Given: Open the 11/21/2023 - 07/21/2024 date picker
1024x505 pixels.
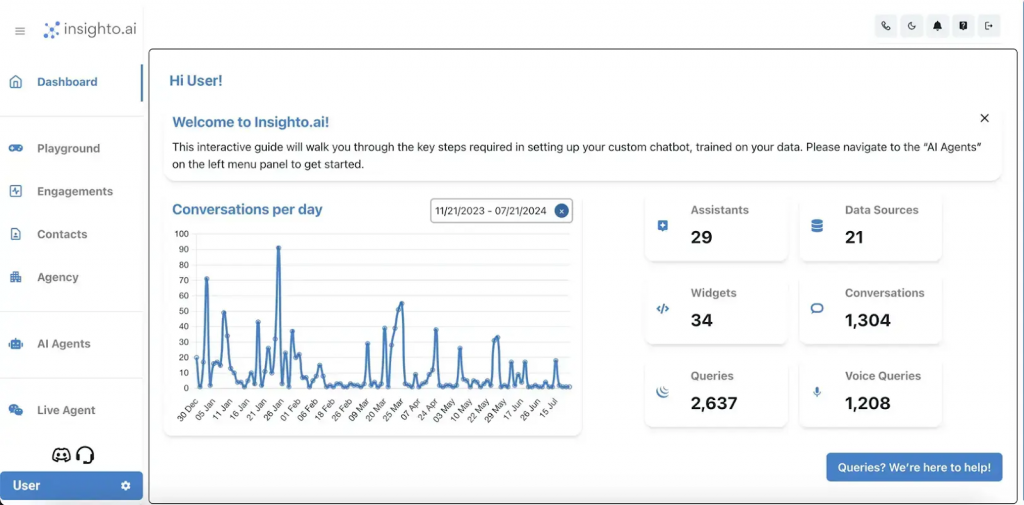Looking at the screenshot, I should 501,211.
